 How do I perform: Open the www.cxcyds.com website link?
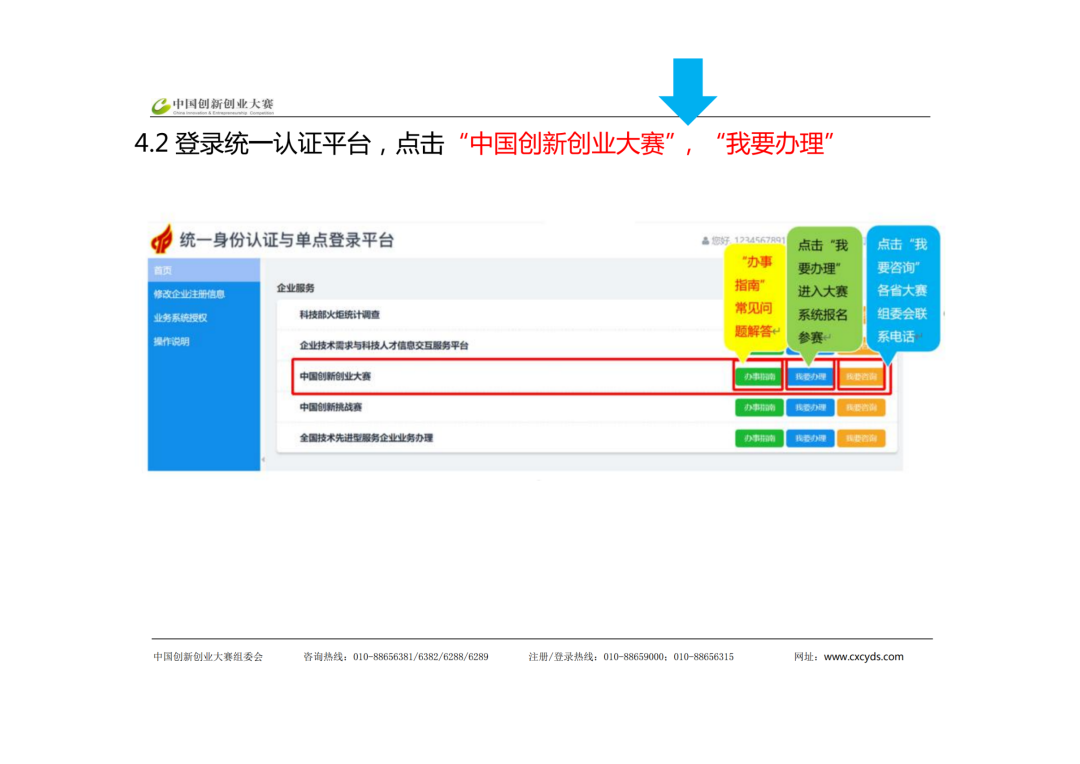(x=863, y=657)
